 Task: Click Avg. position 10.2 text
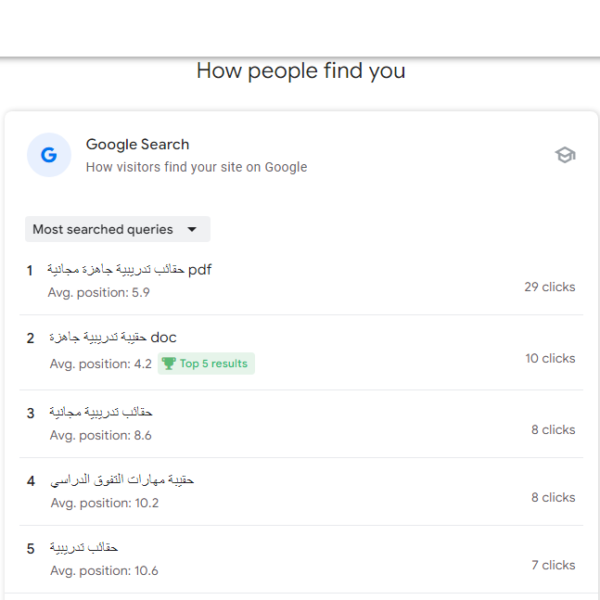(104, 503)
